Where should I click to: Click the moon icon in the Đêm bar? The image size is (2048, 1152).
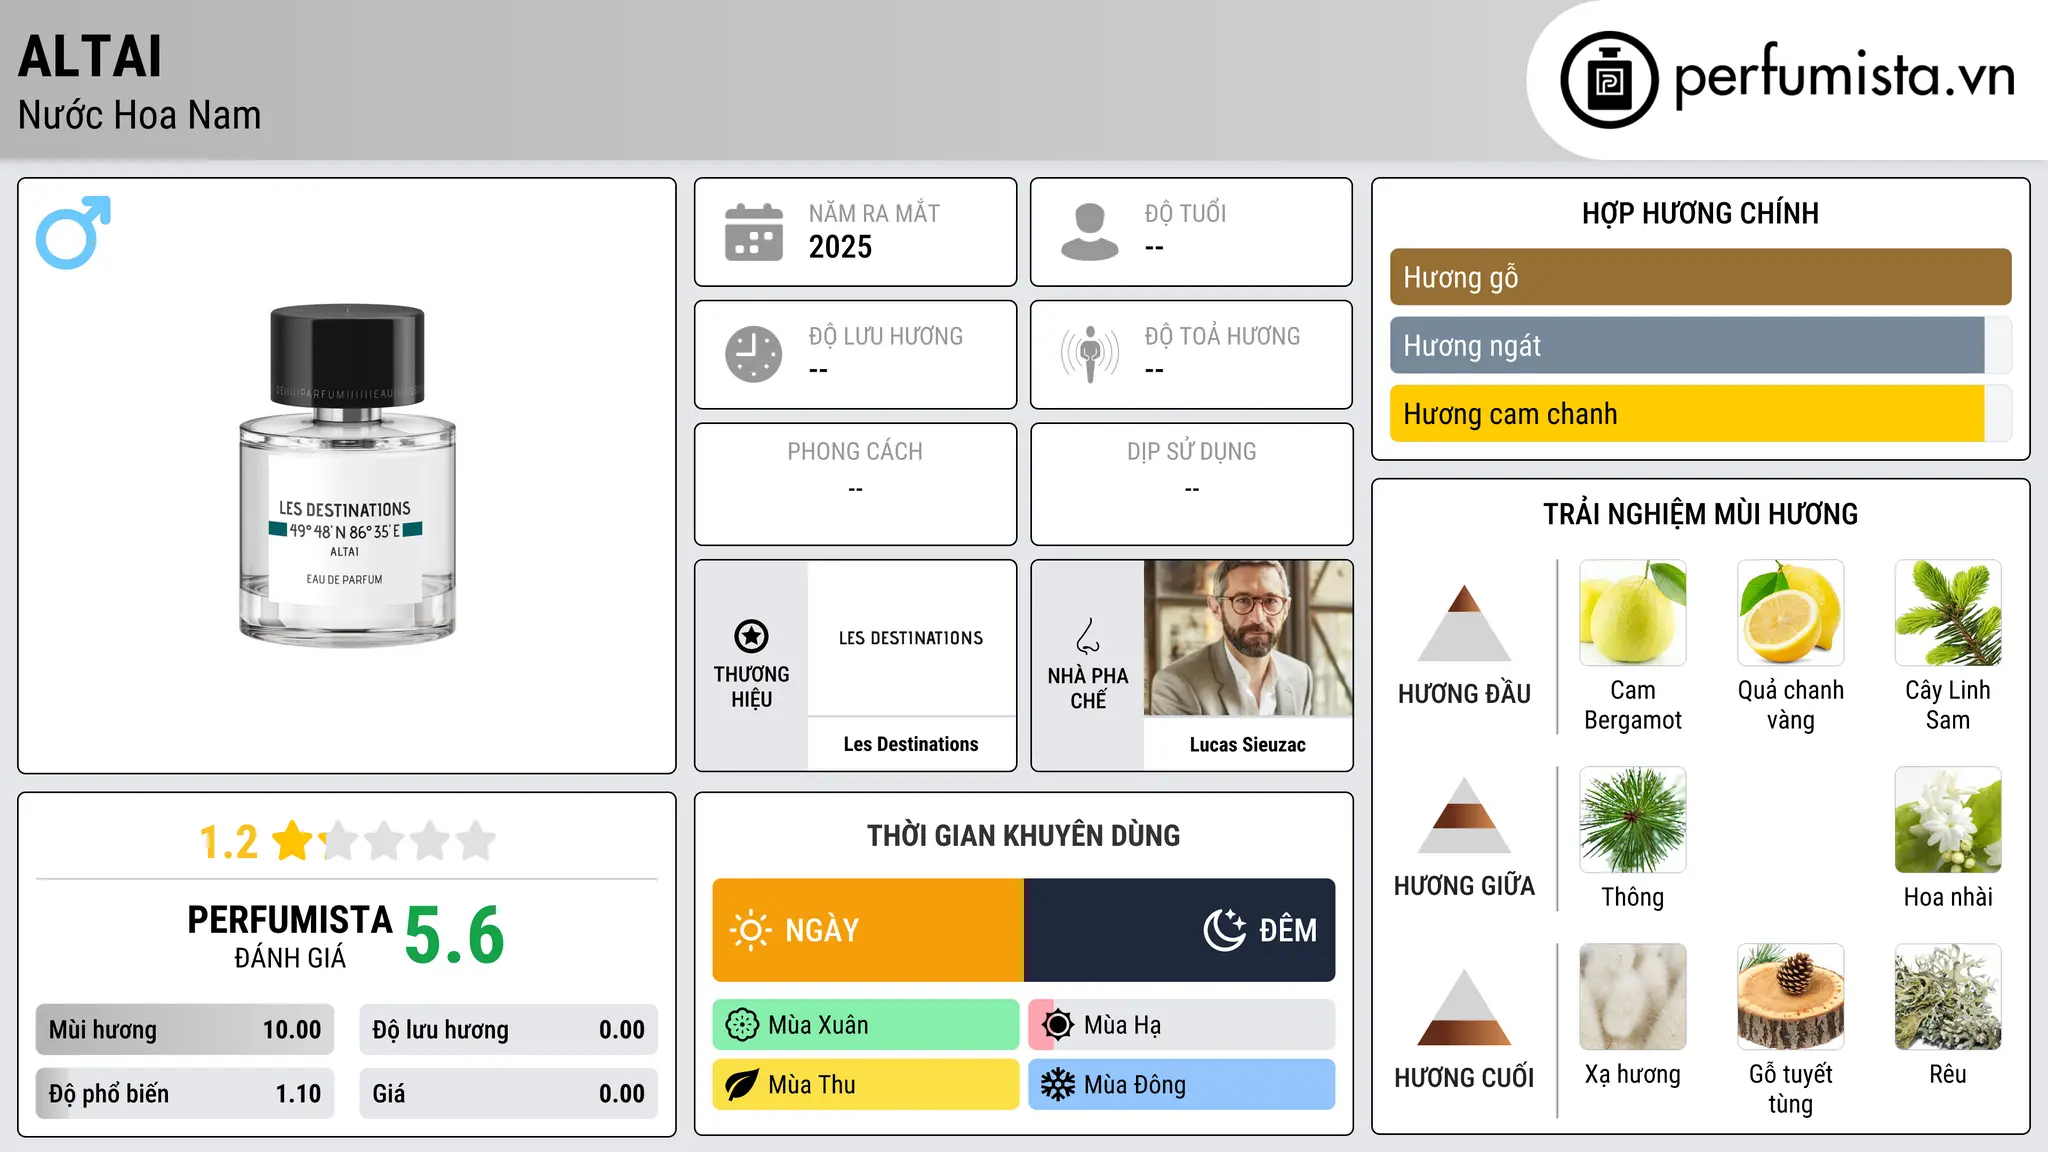coord(1225,930)
